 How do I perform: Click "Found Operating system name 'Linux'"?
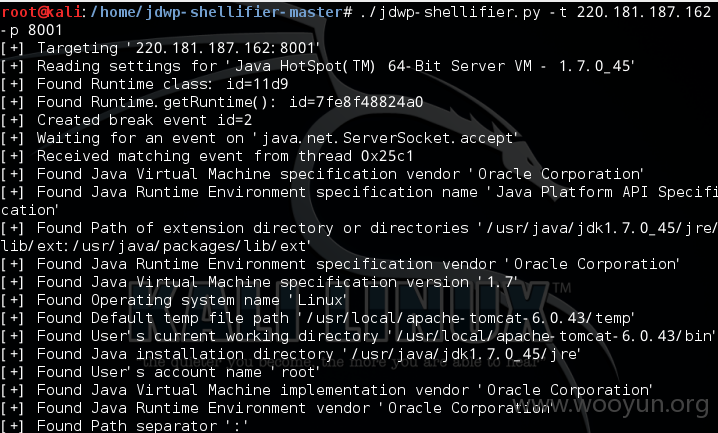pos(174,300)
